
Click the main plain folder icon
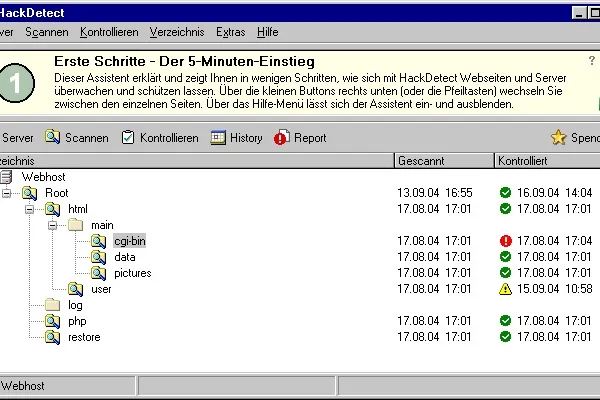pyautogui.click(x=75, y=225)
